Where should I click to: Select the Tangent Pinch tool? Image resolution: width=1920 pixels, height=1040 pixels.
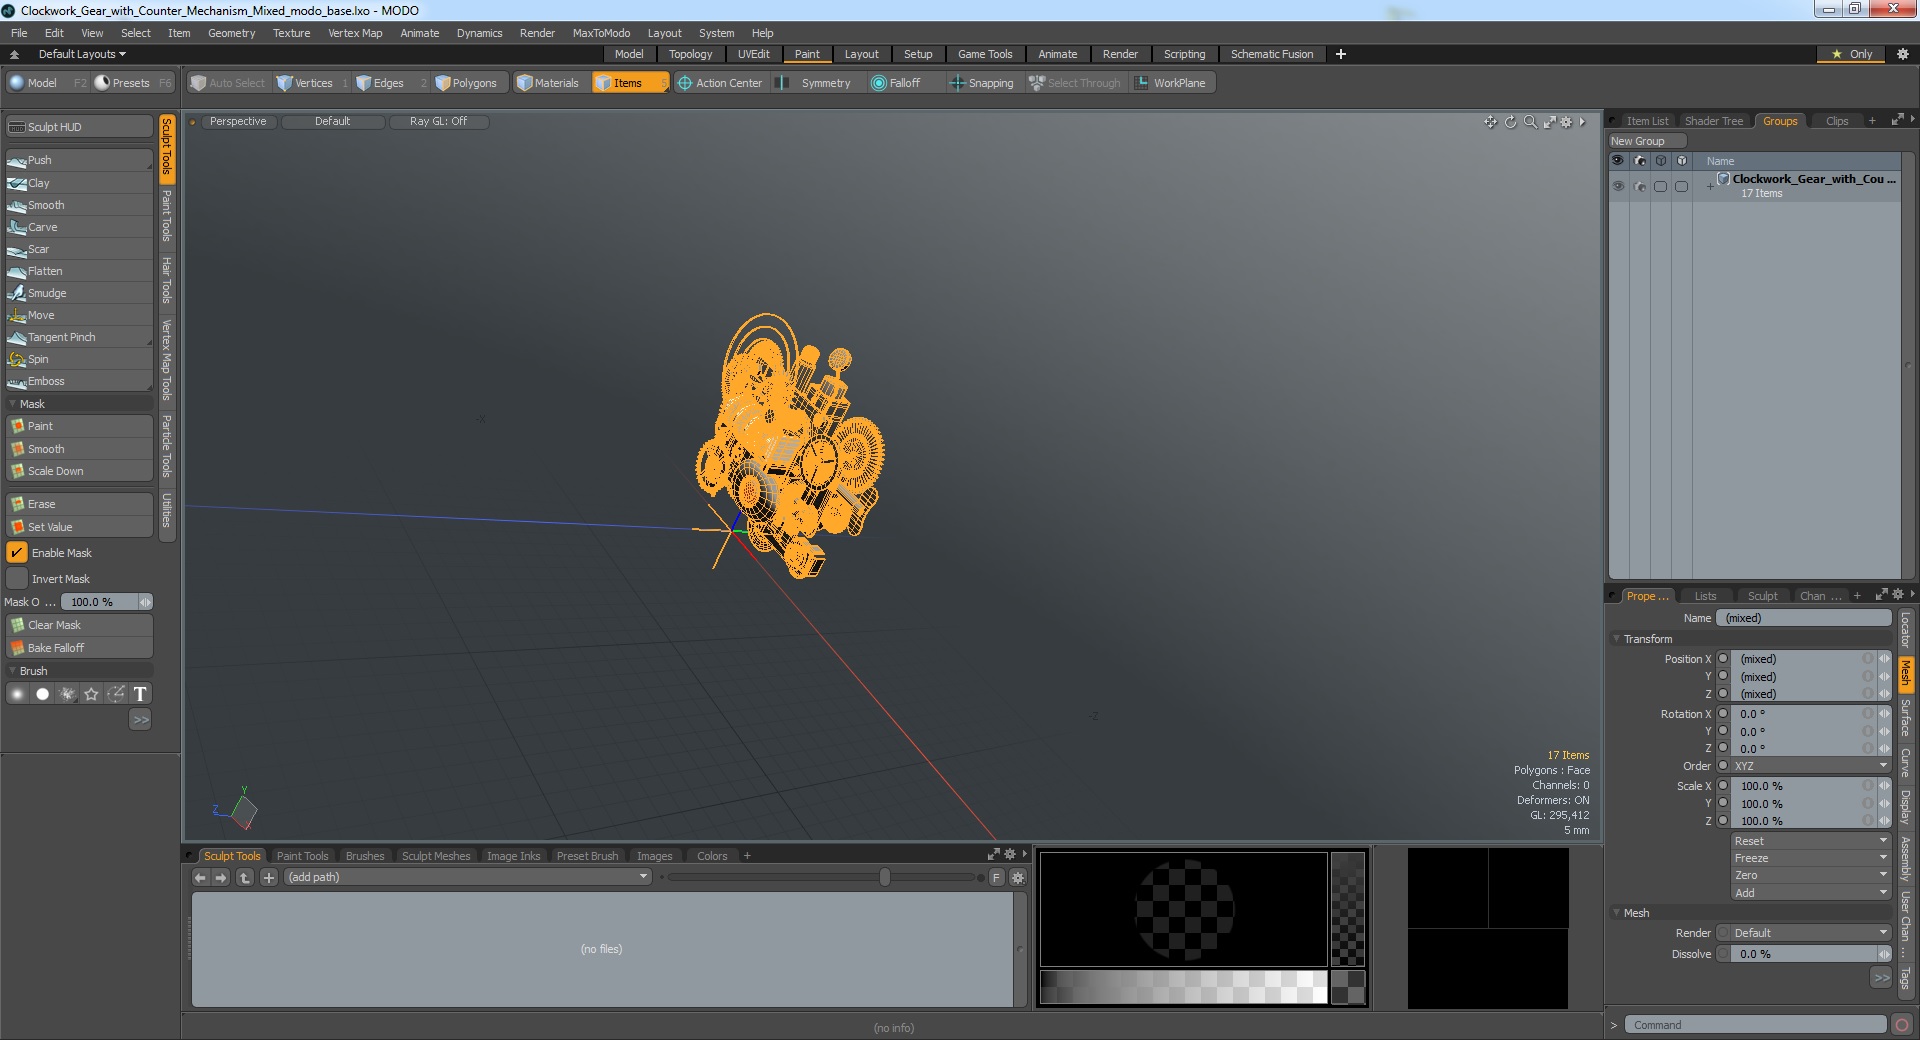pos(78,337)
